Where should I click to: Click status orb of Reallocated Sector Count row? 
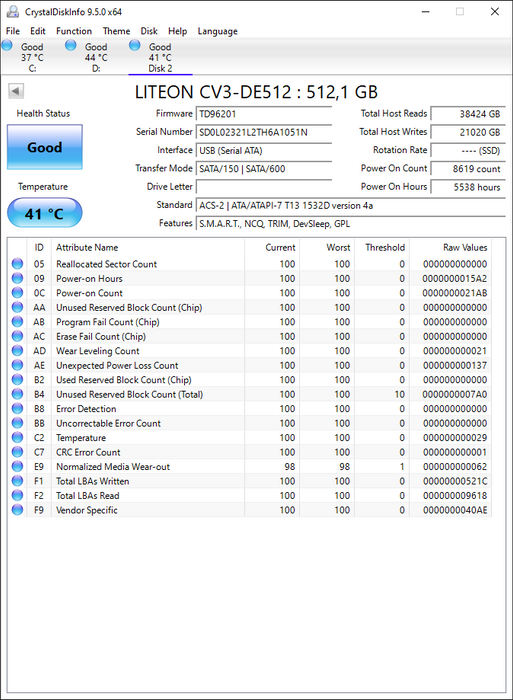point(17,263)
